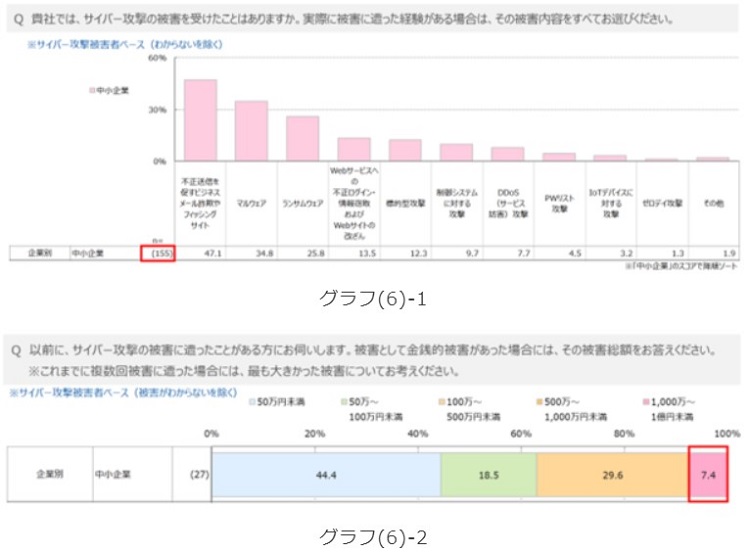Click the 80% x-axis label in graph (6)-2

[x=624, y=434]
